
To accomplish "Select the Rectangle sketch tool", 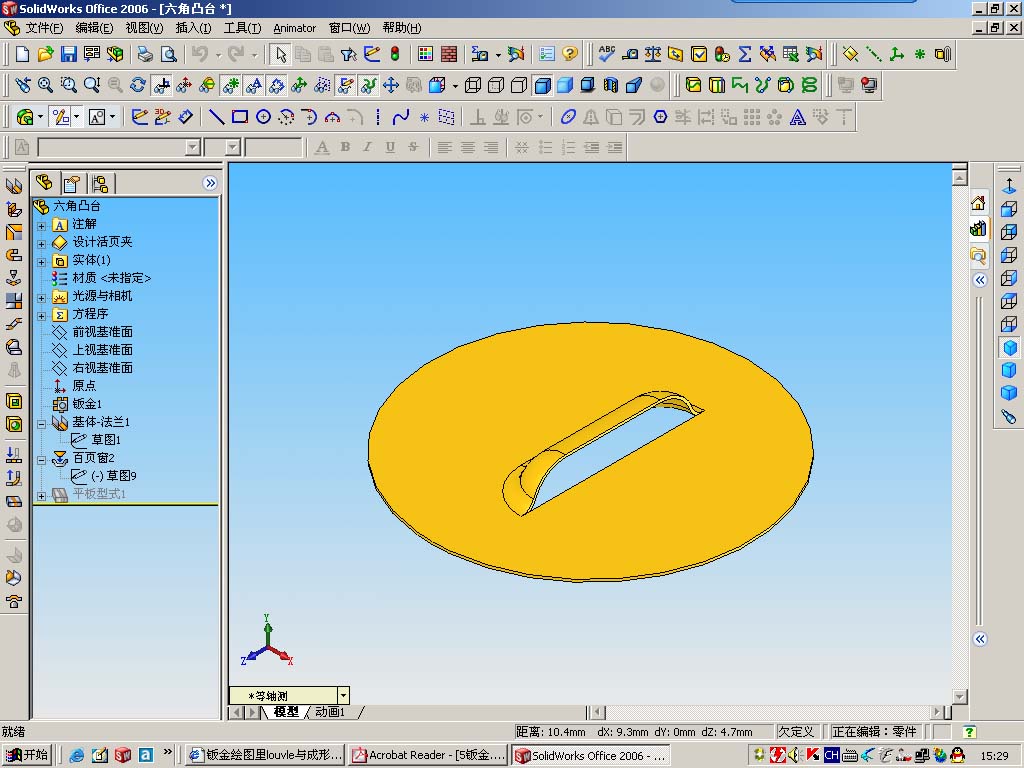I will click(240, 117).
